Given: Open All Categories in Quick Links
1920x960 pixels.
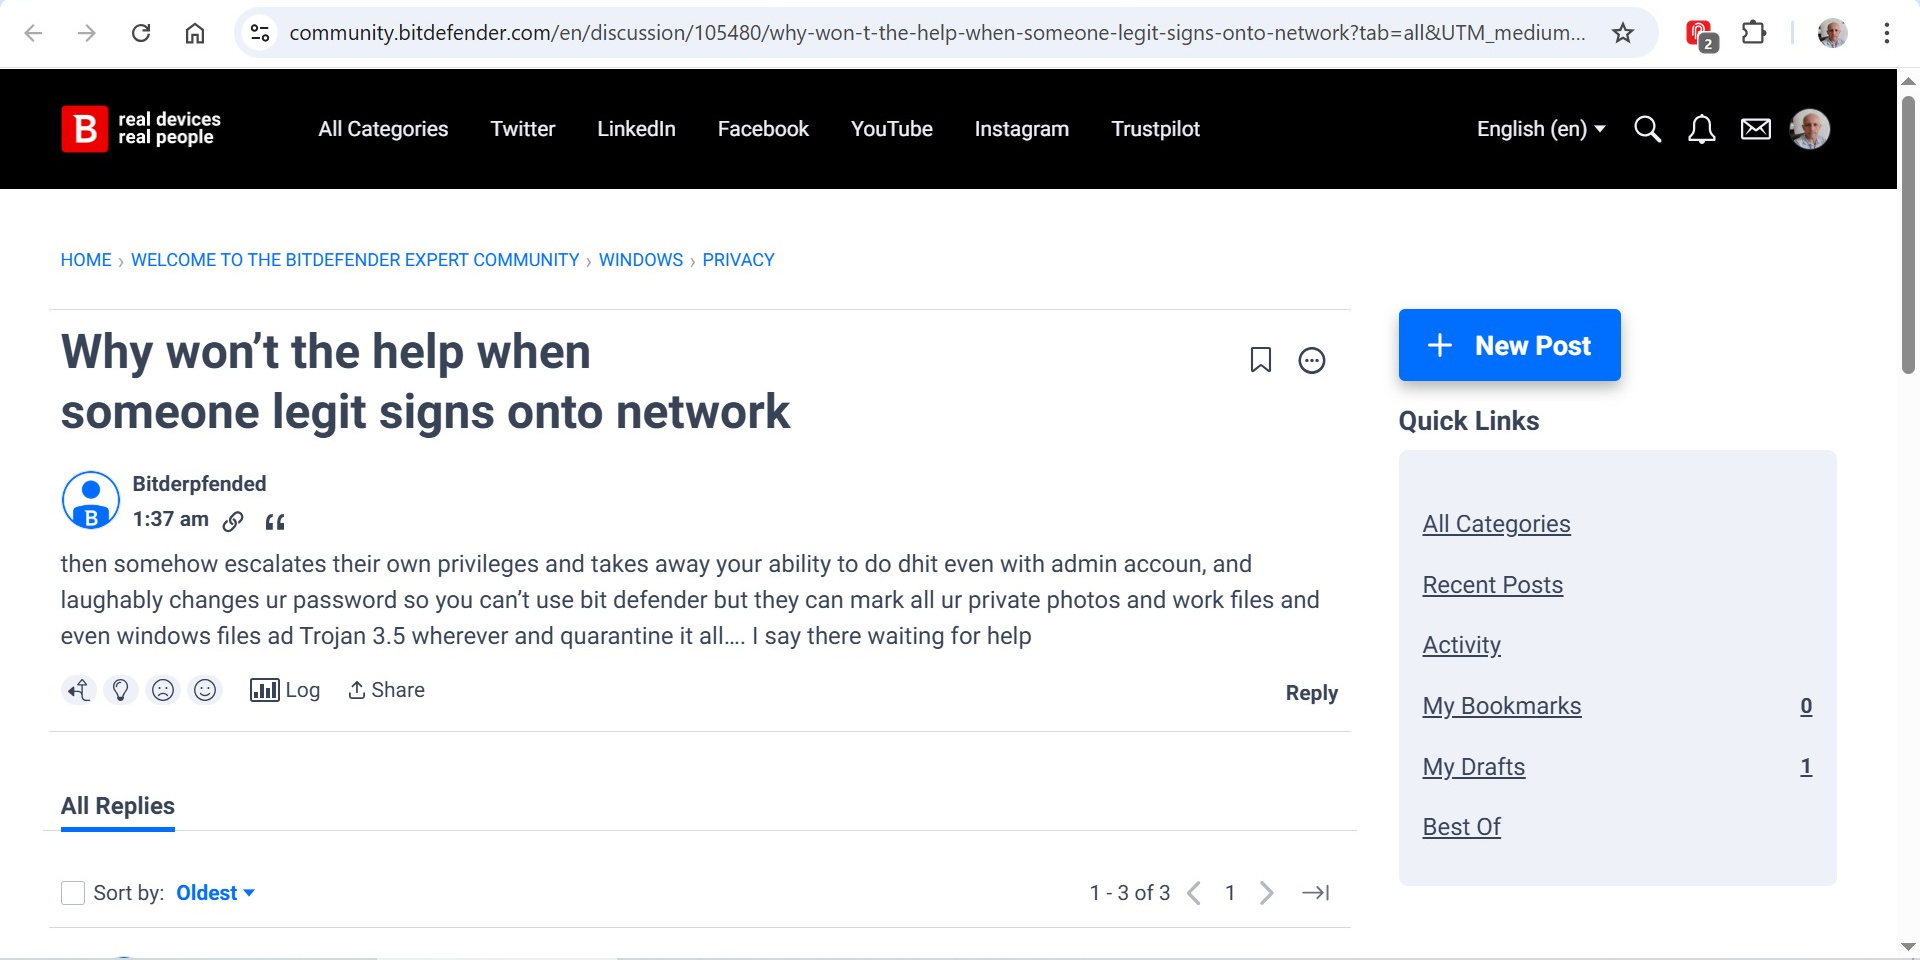Looking at the screenshot, I should click(x=1497, y=524).
